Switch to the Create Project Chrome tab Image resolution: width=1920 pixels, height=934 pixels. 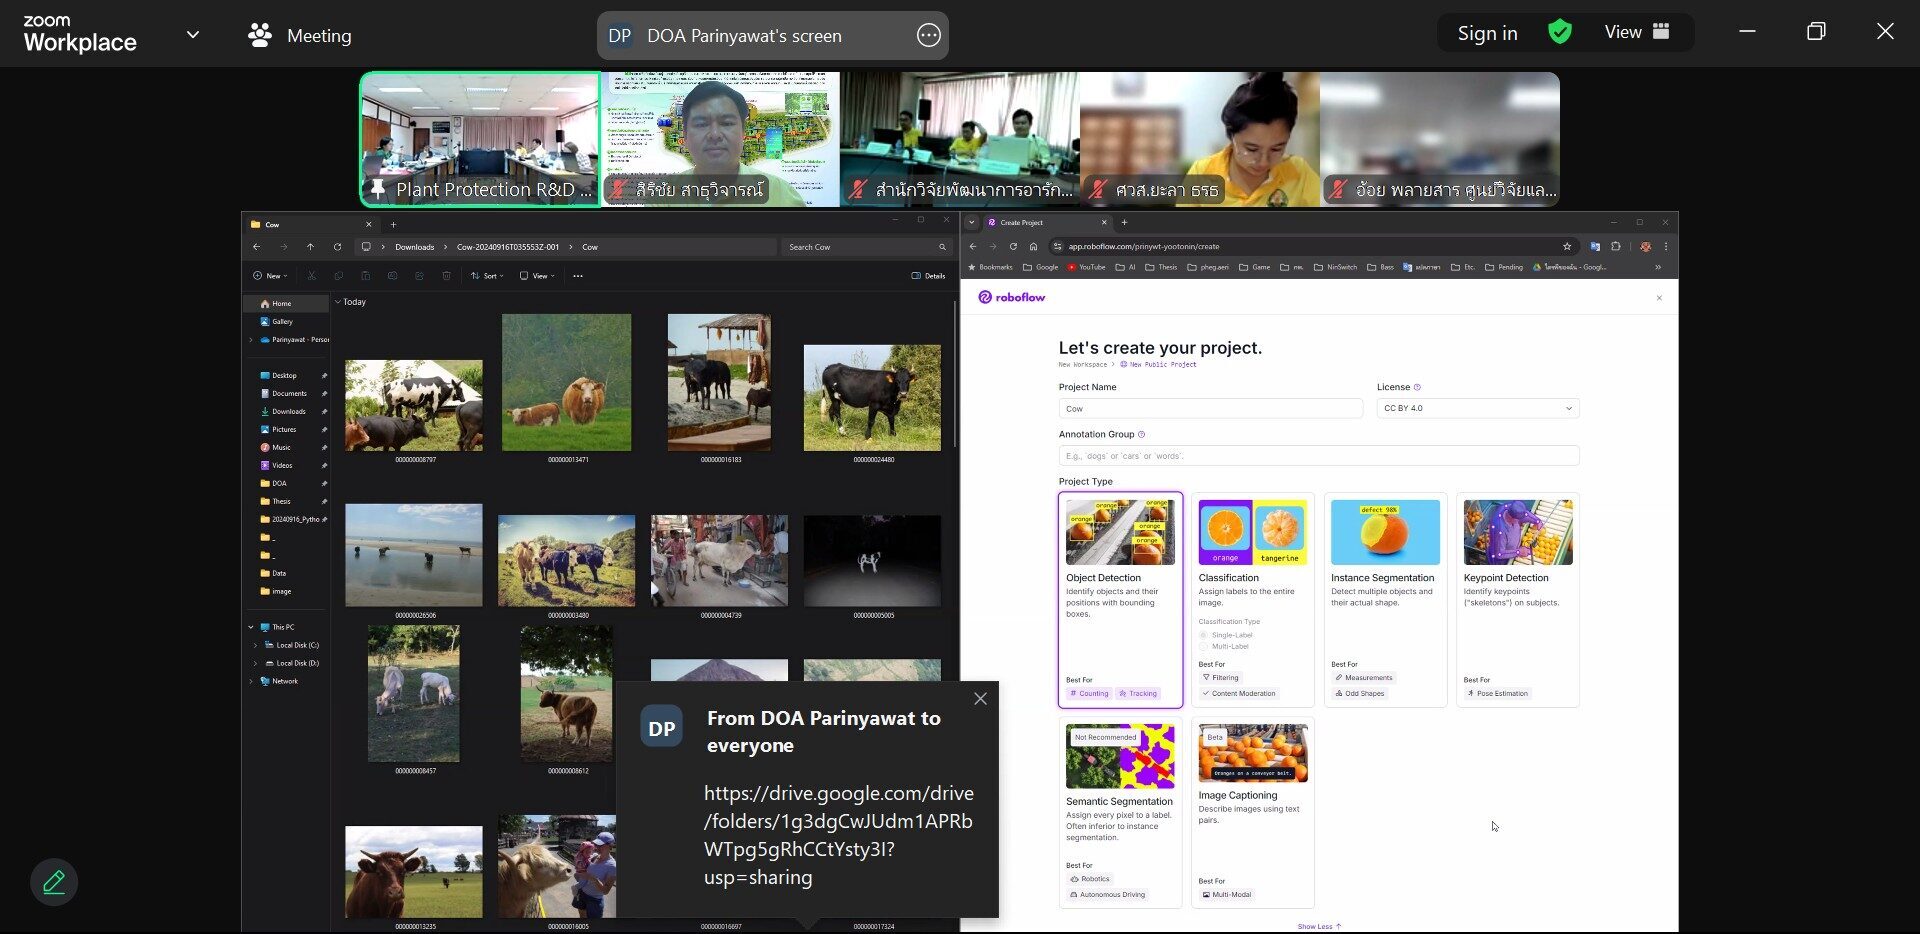click(1047, 223)
